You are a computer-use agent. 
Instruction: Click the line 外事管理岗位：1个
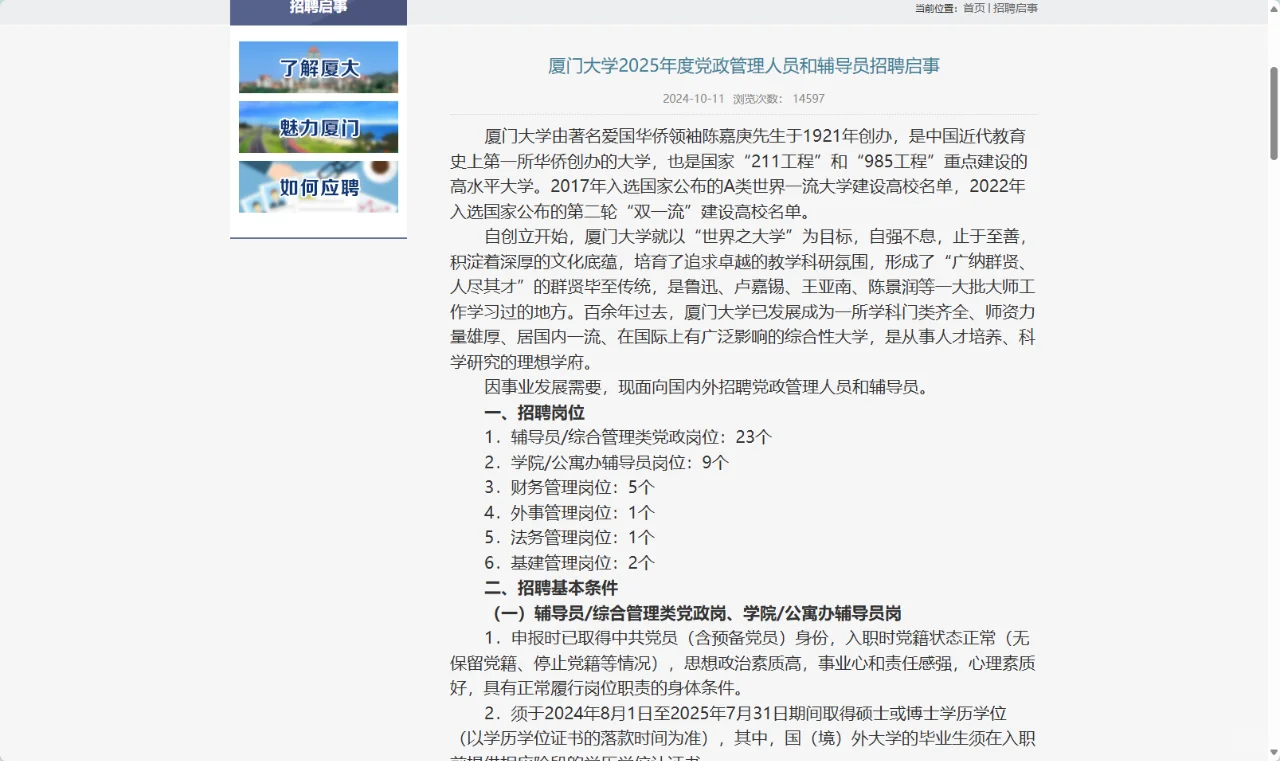(x=569, y=513)
